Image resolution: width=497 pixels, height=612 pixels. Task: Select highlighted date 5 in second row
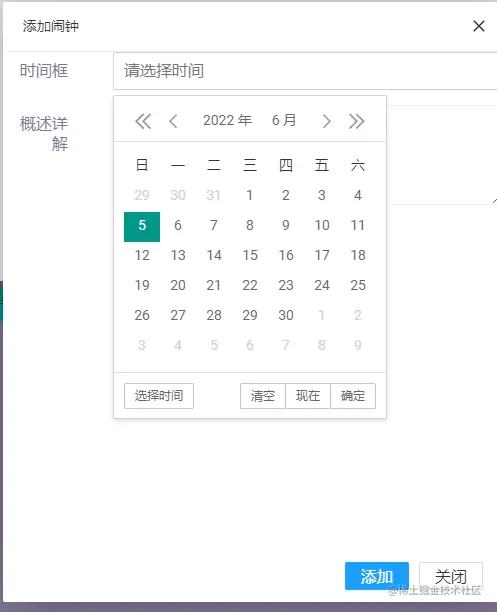pyautogui.click(x=142, y=227)
